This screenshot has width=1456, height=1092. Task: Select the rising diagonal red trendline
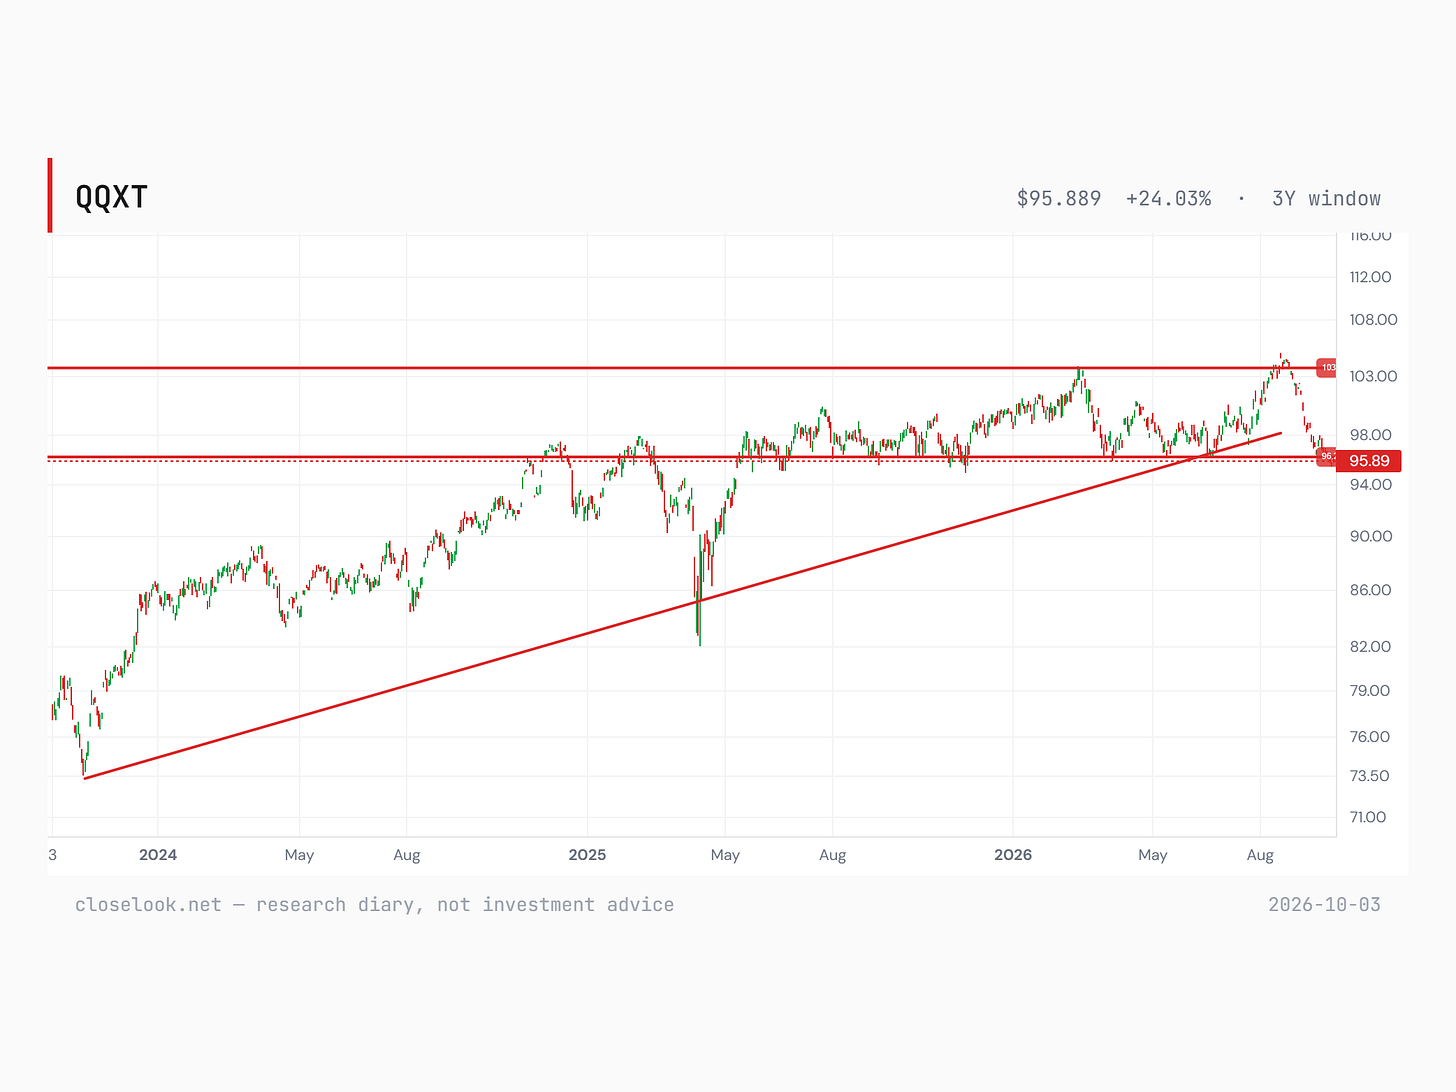click(683, 606)
